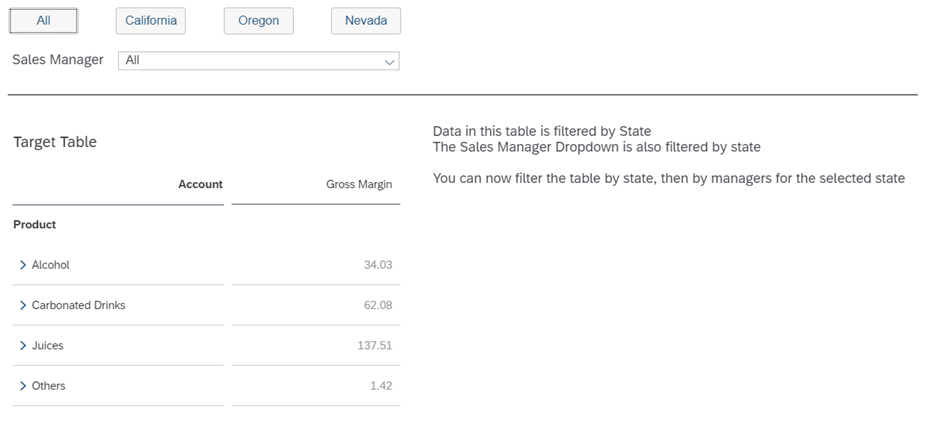
Task: Click inside the Sales Manager selection field
Action: [x=250, y=61]
